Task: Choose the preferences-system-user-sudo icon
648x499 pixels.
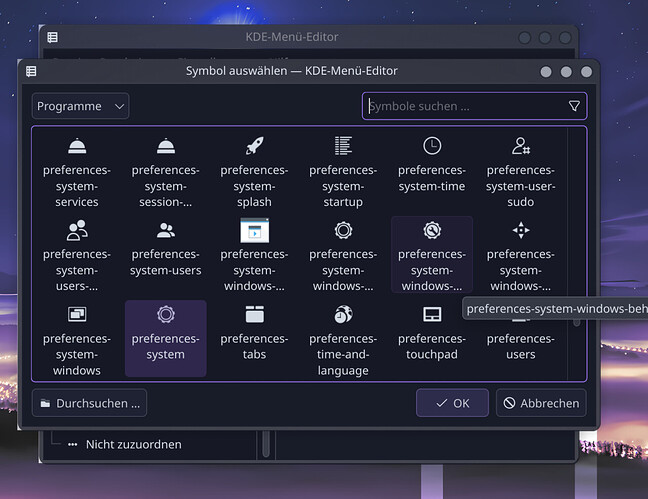Action: (521, 146)
